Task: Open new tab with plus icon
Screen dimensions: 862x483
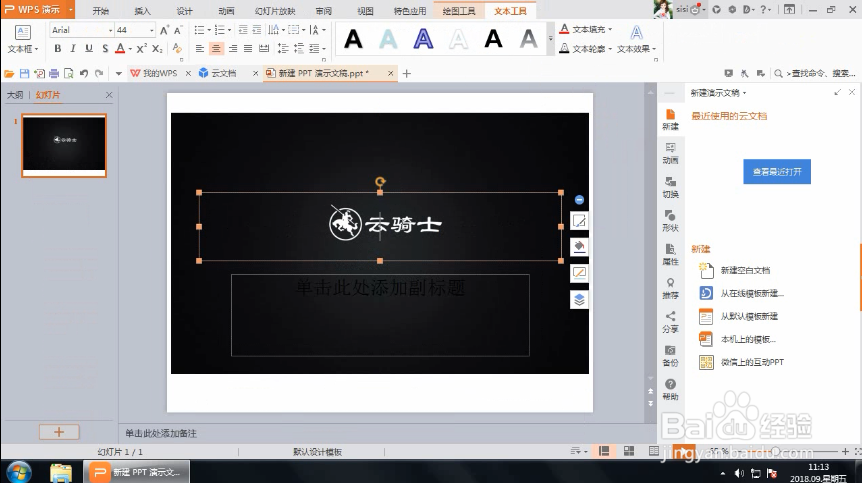Action: [x=407, y=73]
